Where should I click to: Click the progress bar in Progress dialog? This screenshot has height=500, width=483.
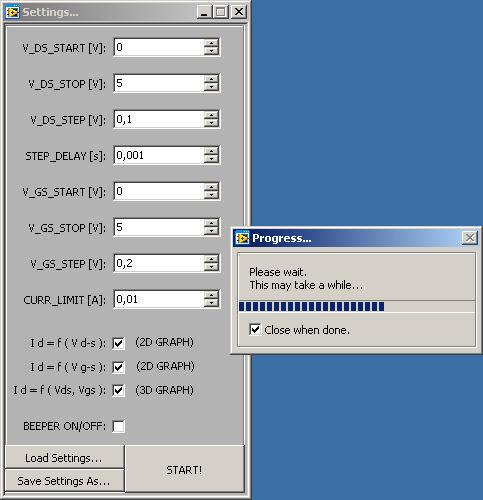click(356, 306)
